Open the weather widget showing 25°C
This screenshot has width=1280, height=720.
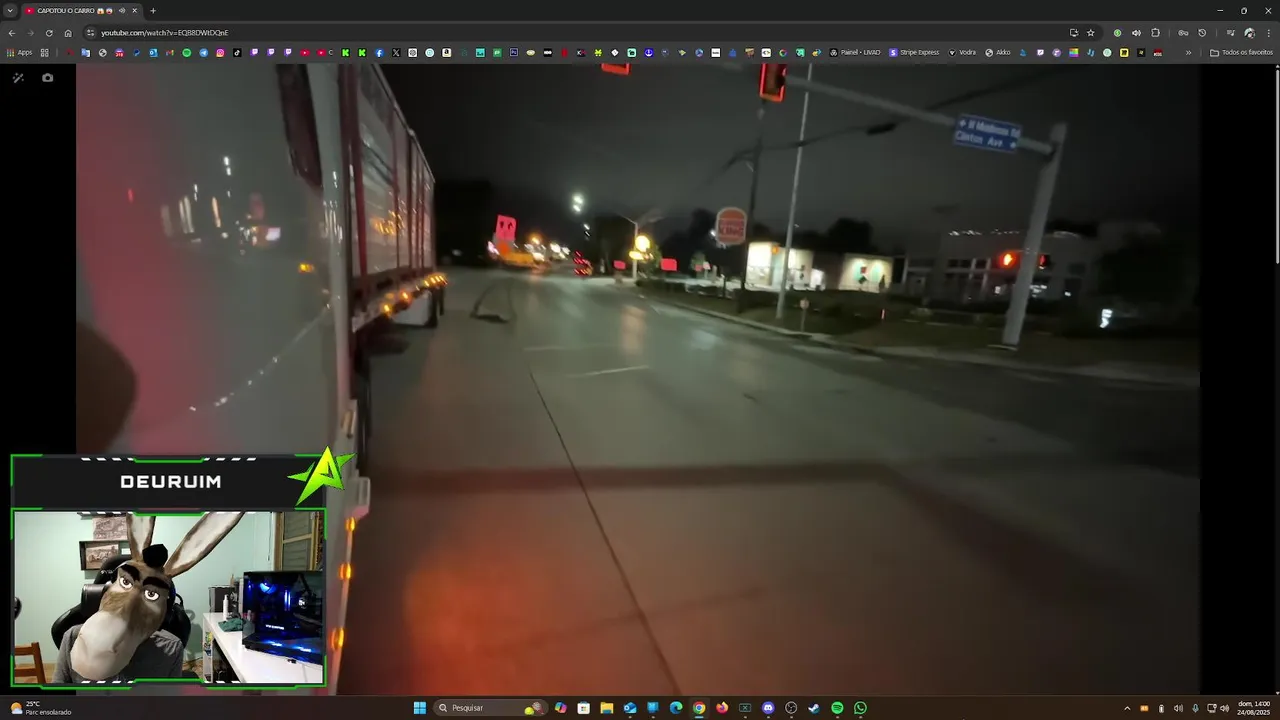(41, 708)
